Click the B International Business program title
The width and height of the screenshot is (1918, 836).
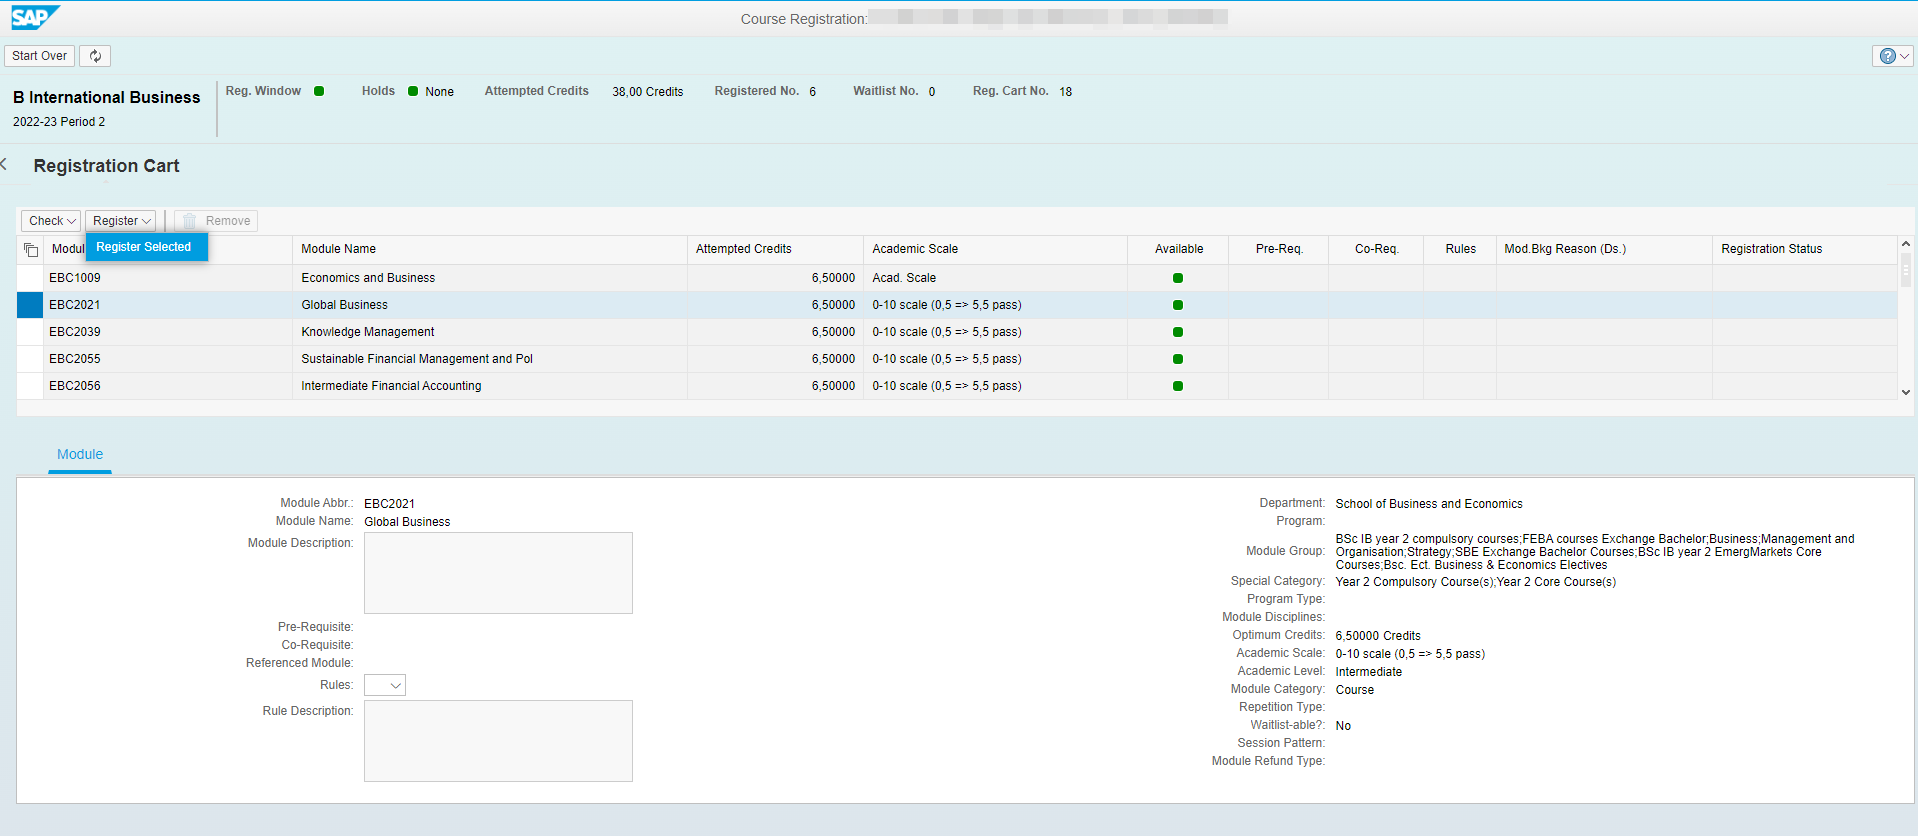tap(107, 97)
